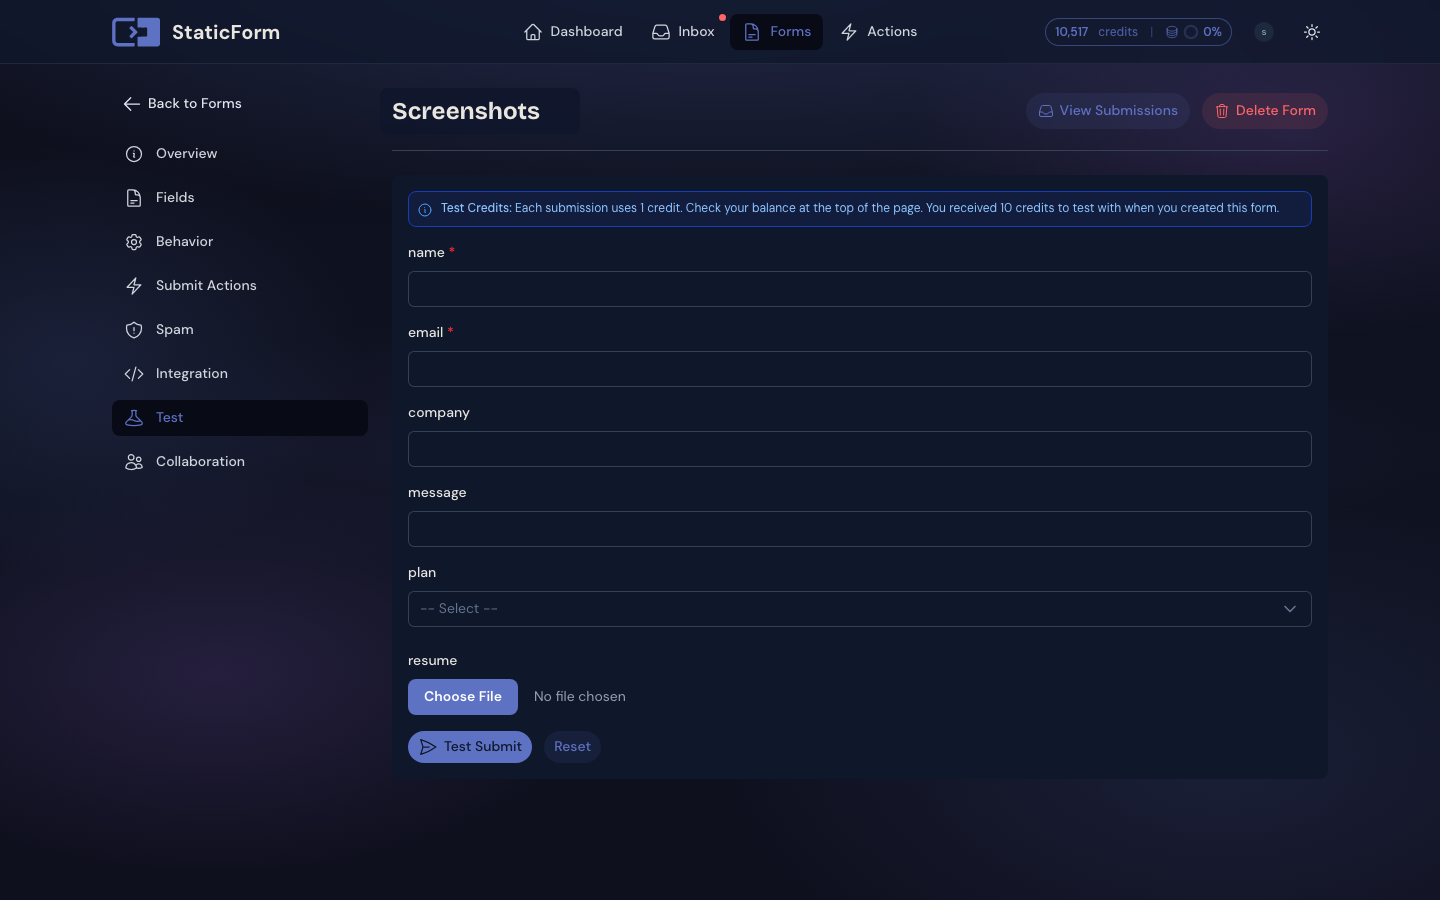Click the Behavior gear icon
The image size is (1440, 900).
(x=134, y=242)
